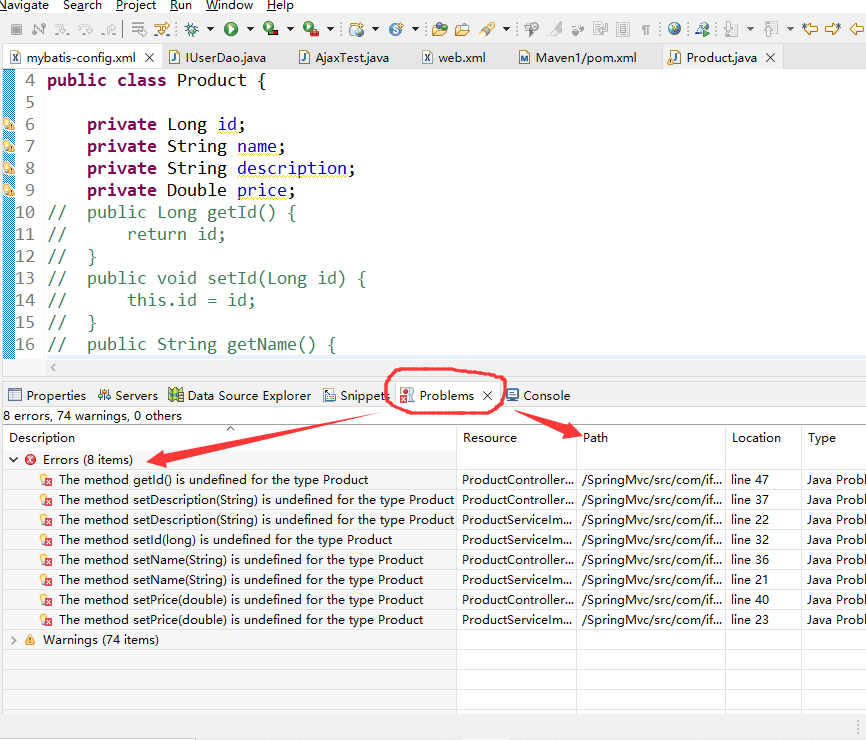Toggle Mark Occurrences highlighter icon

(x=556, y=29)
